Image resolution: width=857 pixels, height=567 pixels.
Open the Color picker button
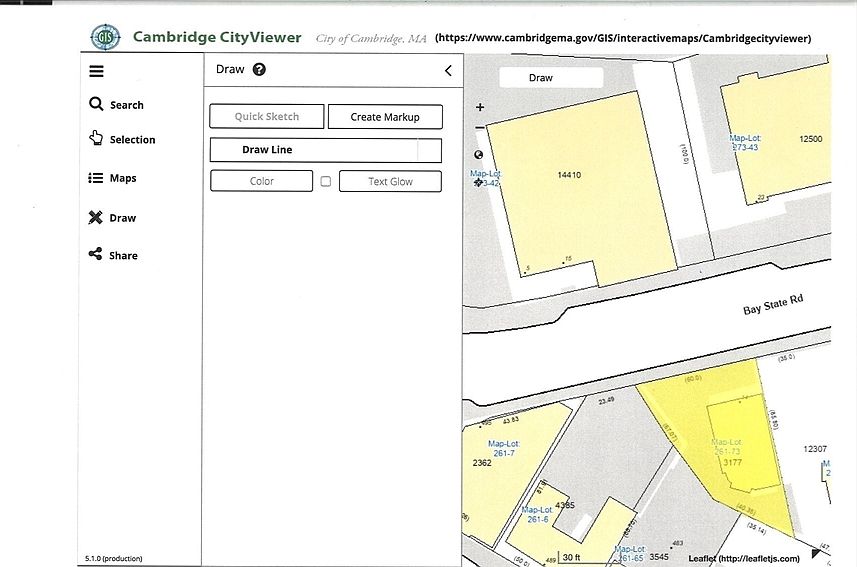coord(261,181)
